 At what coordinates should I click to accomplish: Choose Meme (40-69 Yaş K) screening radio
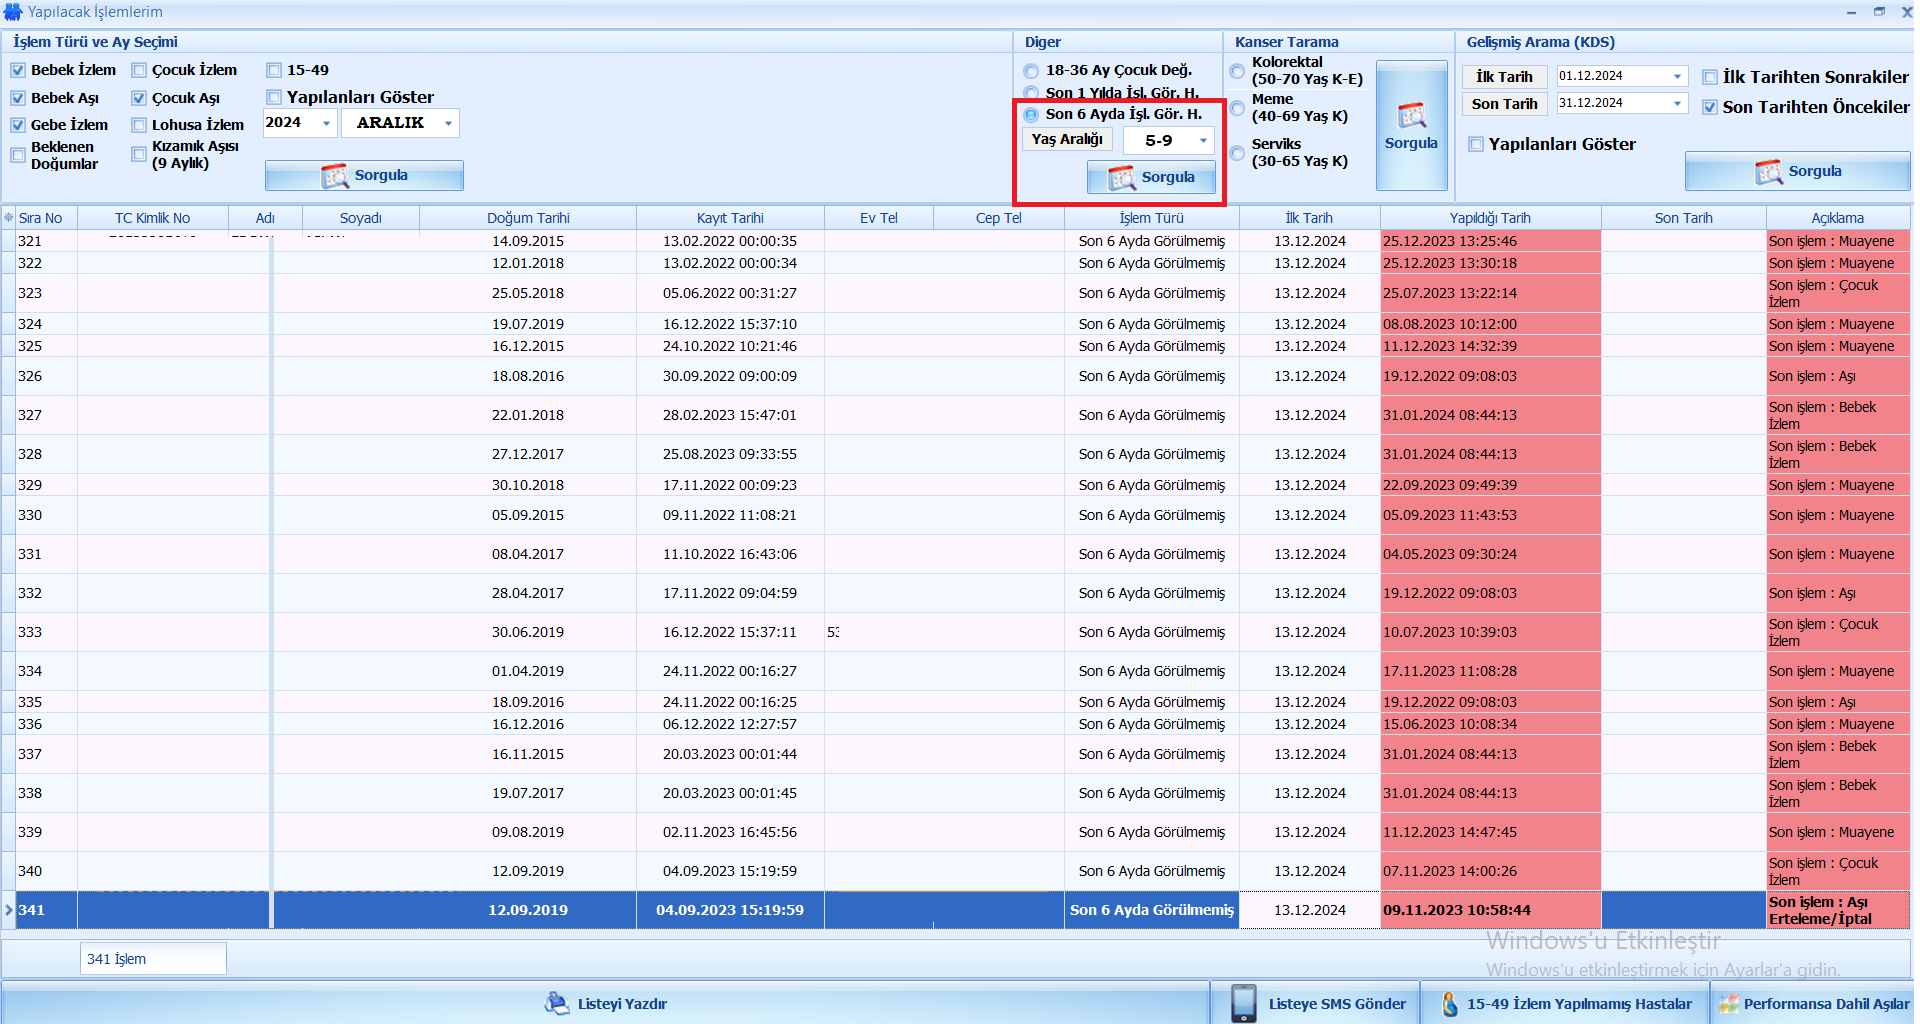tap(1237, 108)
